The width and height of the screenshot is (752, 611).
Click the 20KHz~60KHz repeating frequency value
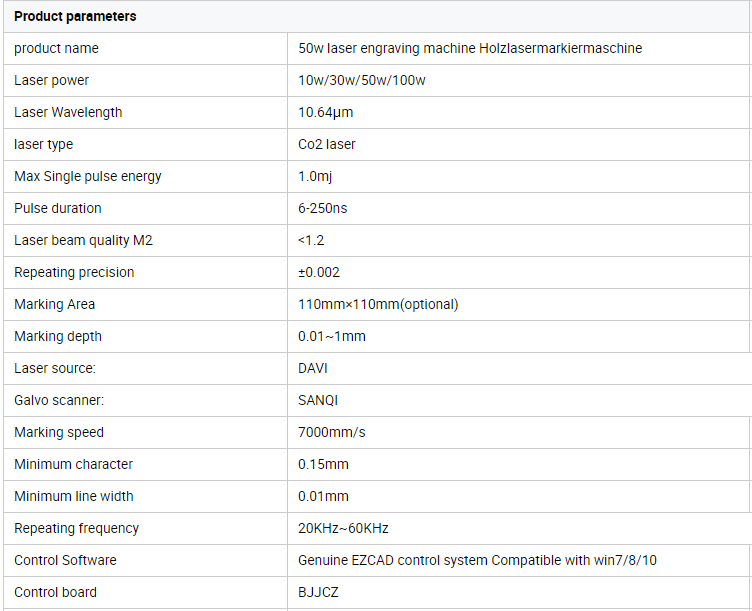pyautogui.click(x=343, y=528)
